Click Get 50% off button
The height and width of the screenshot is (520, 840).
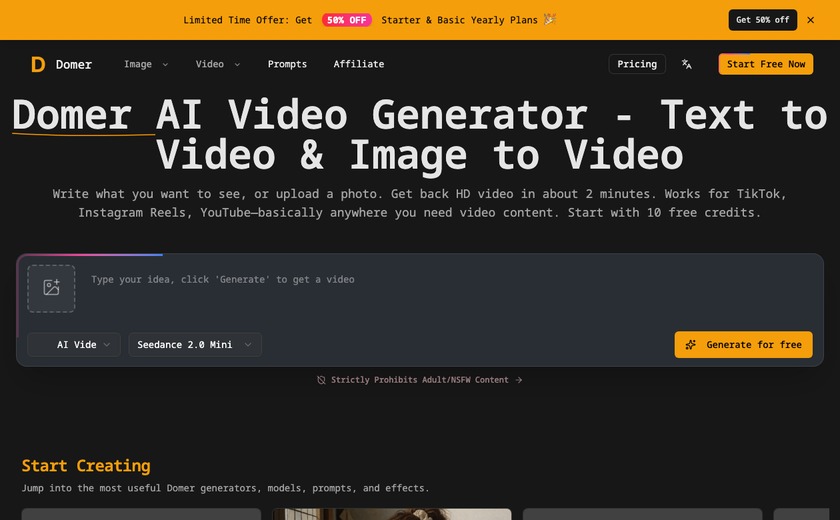click(x=762, y=20)
